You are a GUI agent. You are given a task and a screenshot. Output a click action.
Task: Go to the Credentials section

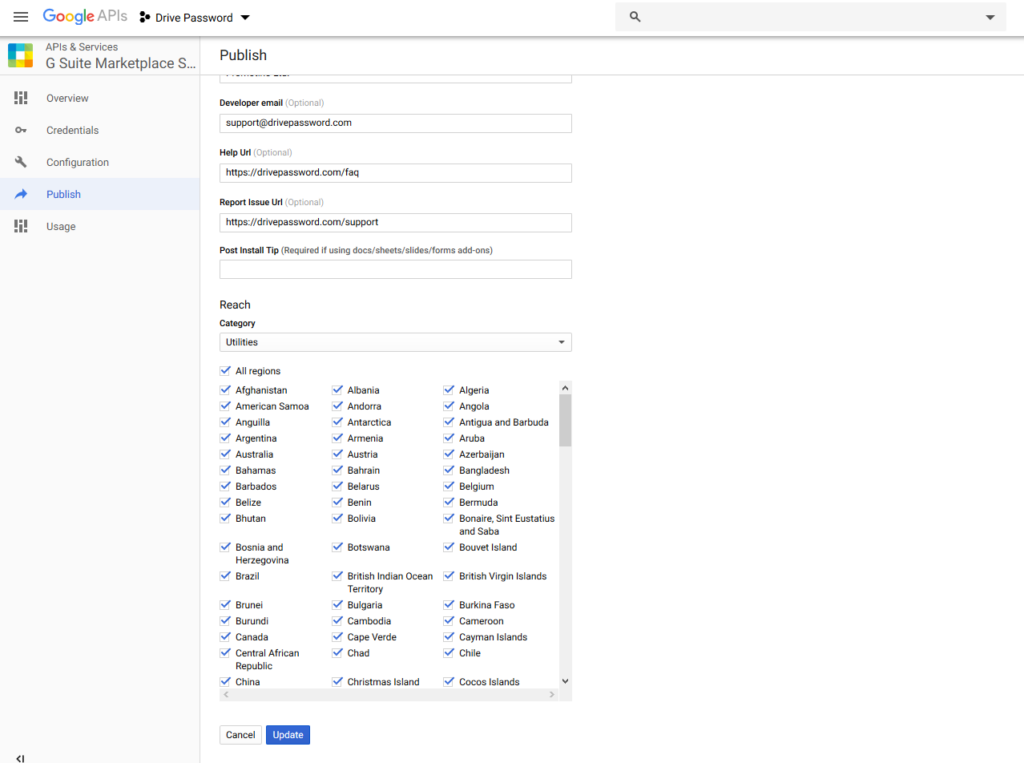[72, 130]
